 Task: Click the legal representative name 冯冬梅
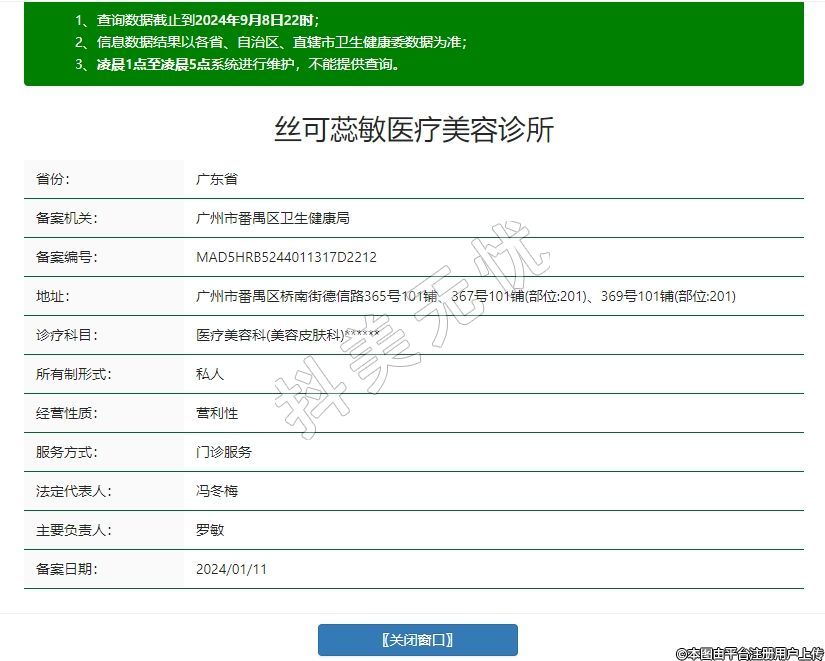click(x=216, y=491)
